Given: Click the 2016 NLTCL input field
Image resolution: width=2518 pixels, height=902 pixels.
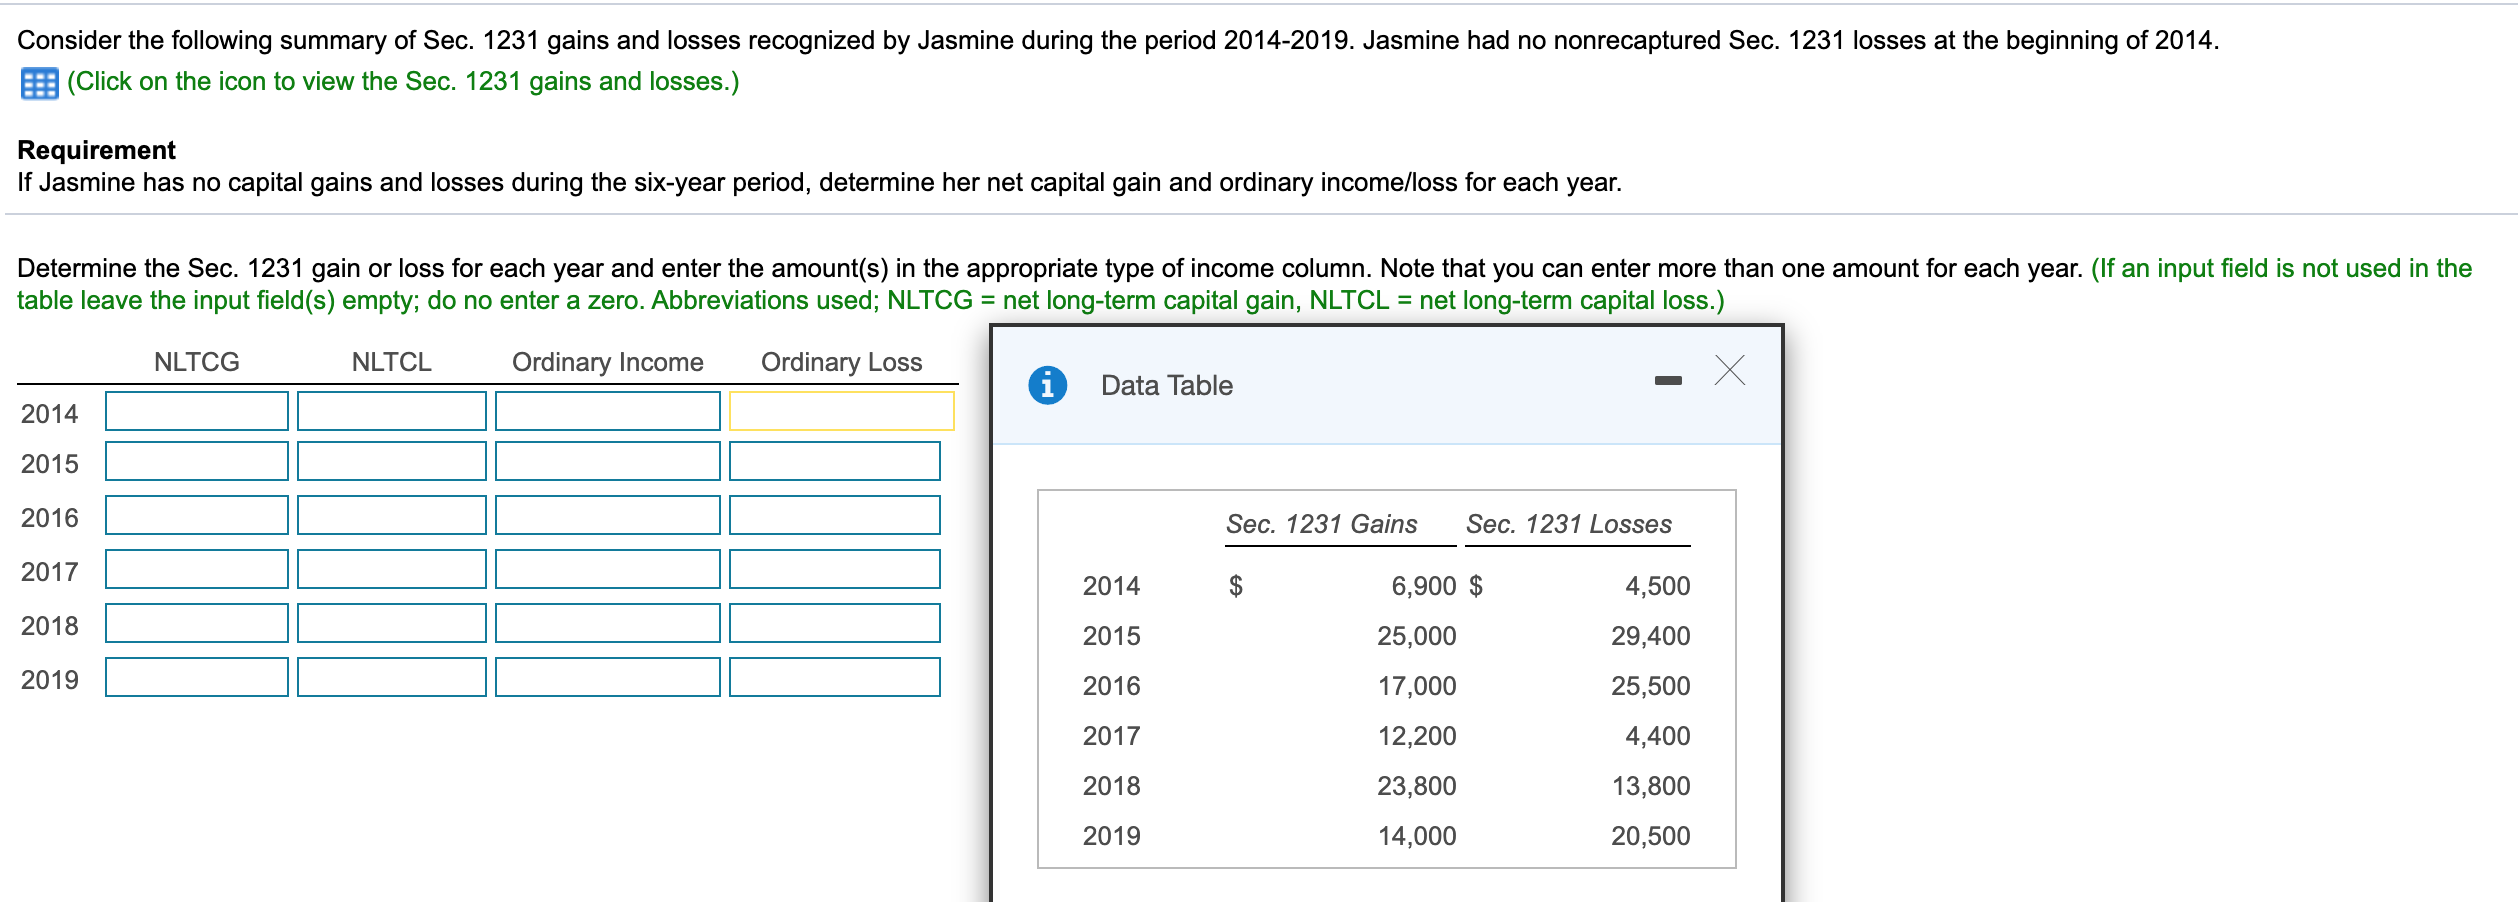Looking at the screenshot, I should pos(391,516).
